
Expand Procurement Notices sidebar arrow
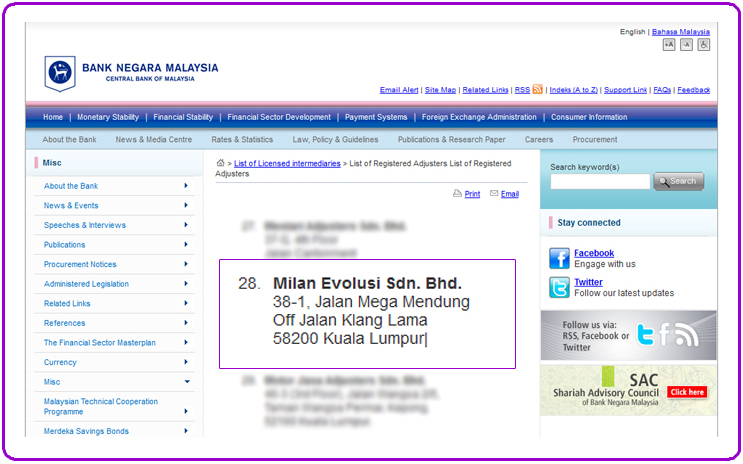coord(186,264)
